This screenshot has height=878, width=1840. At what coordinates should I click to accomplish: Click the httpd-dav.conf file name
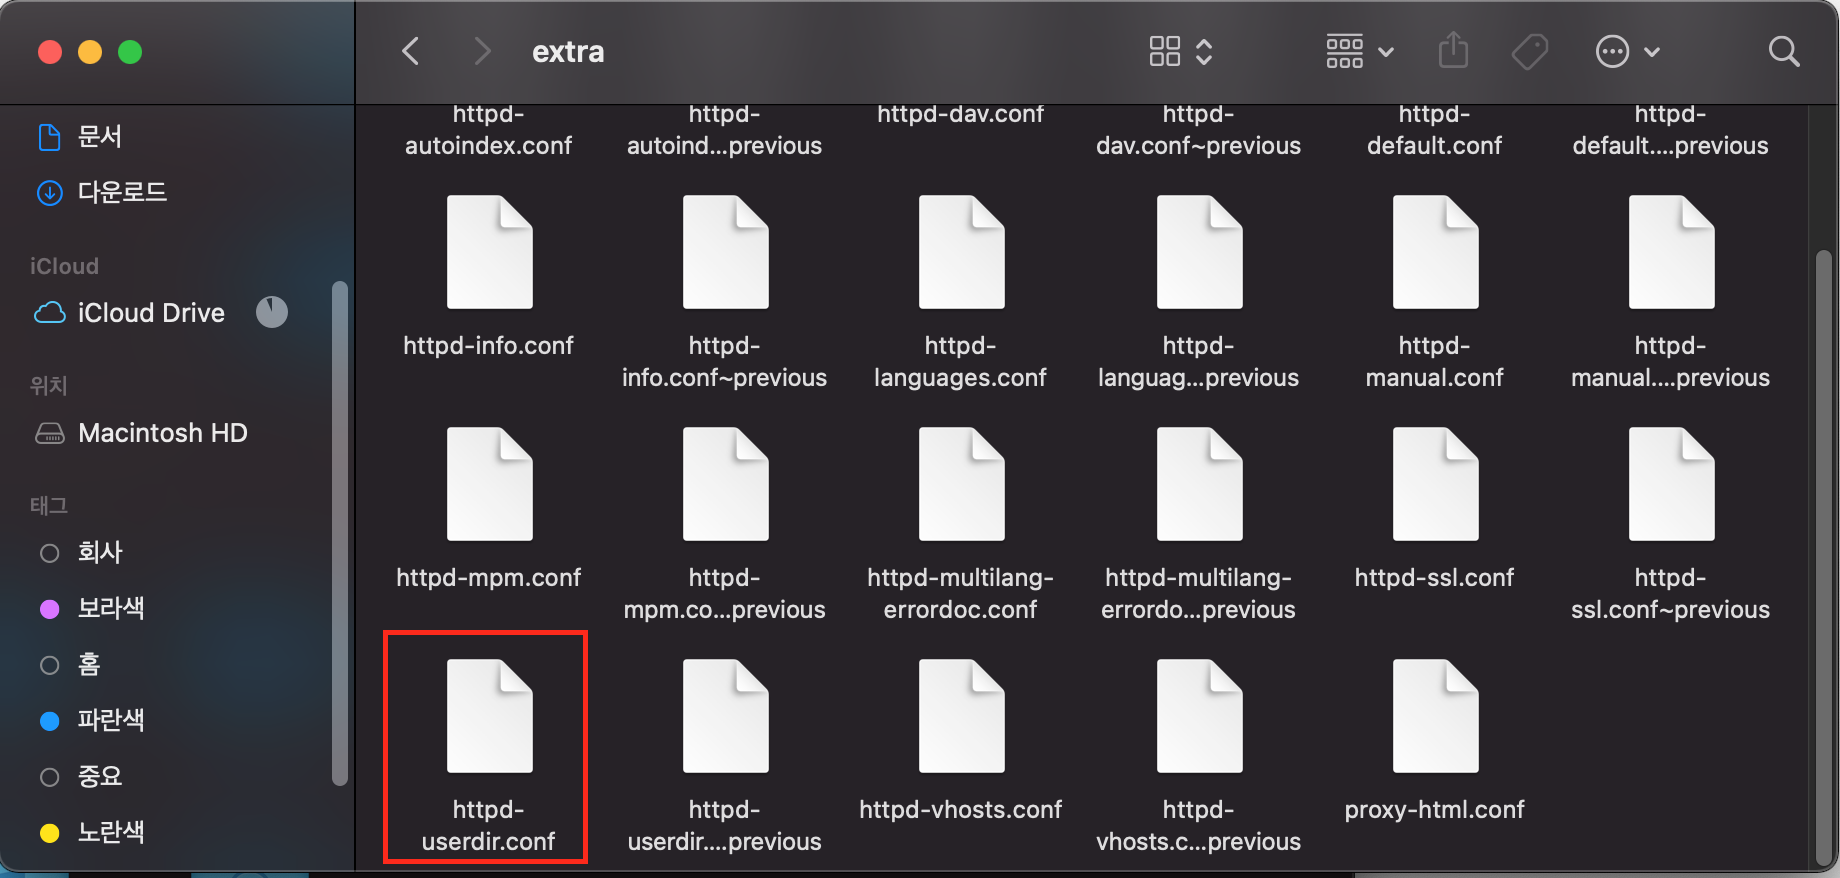961,114
